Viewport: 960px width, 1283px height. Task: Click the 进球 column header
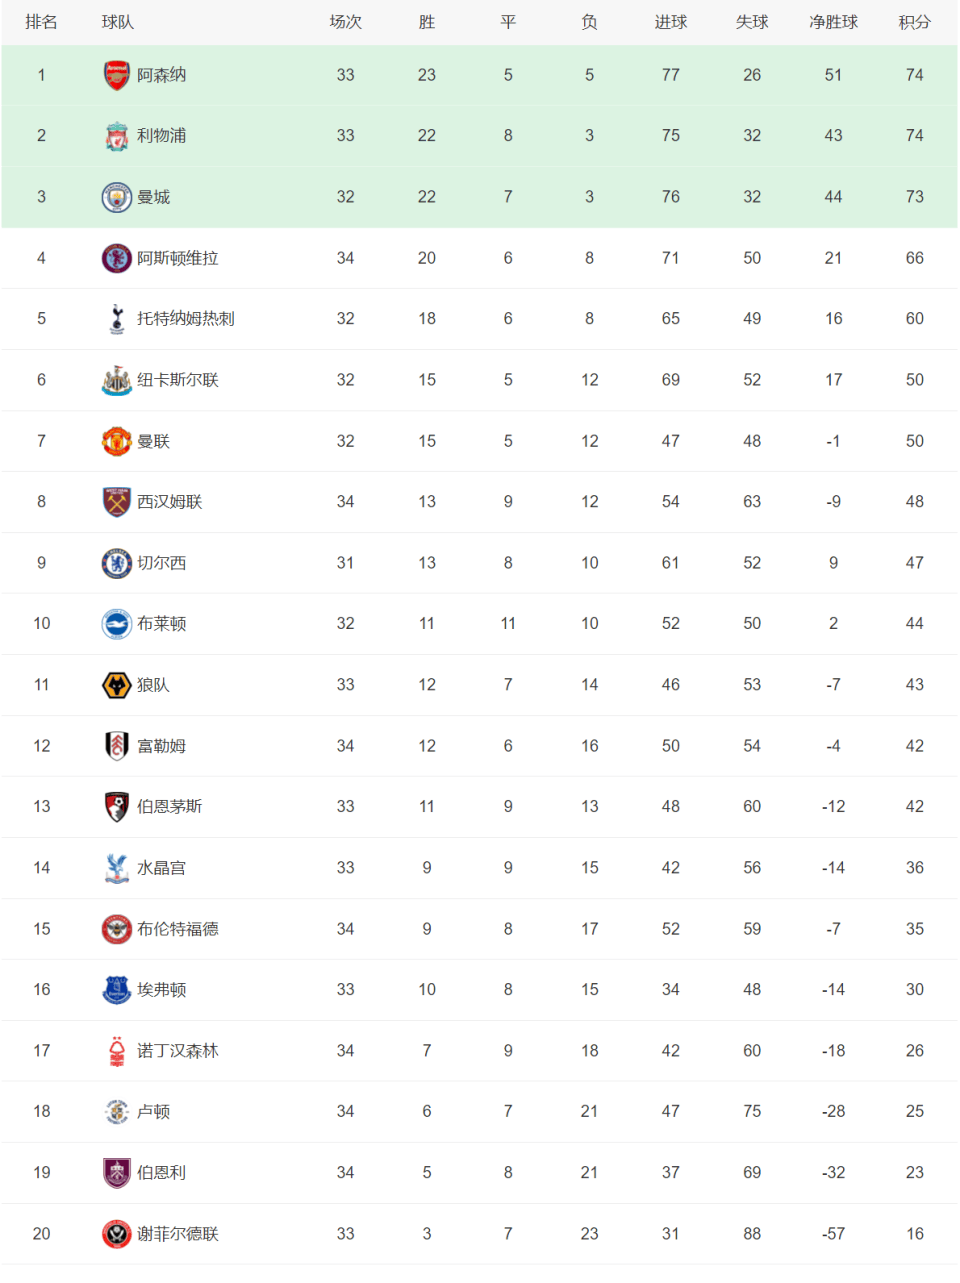[670, 22]
